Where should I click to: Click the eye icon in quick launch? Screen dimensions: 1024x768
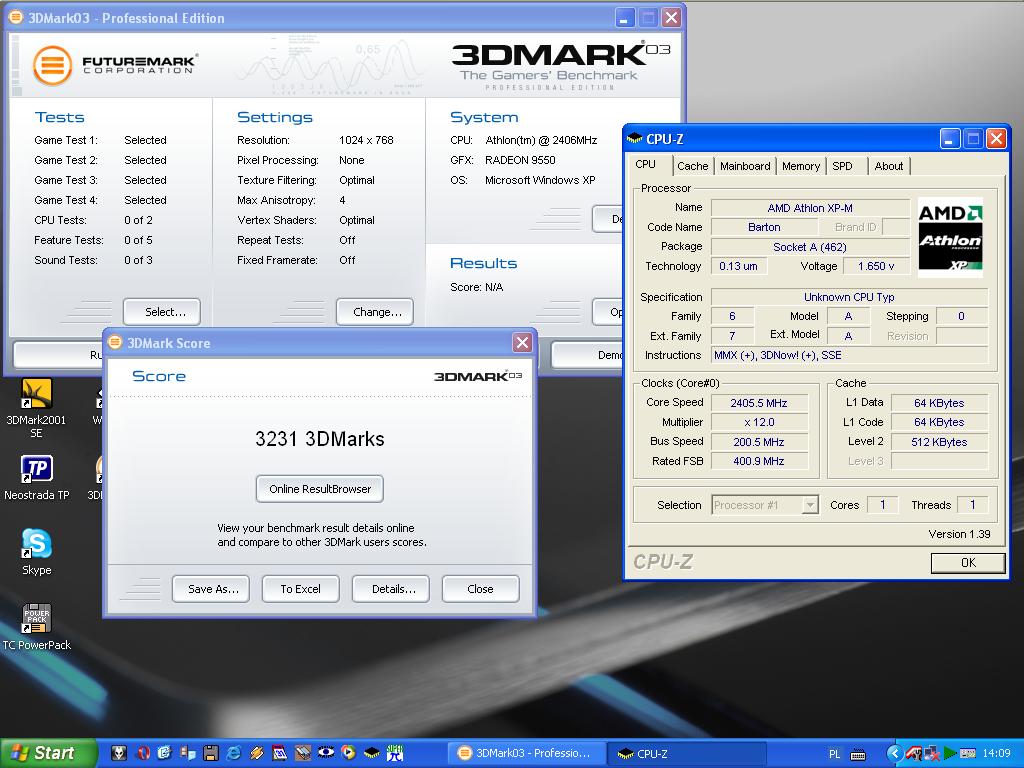(x=327, y=753)
